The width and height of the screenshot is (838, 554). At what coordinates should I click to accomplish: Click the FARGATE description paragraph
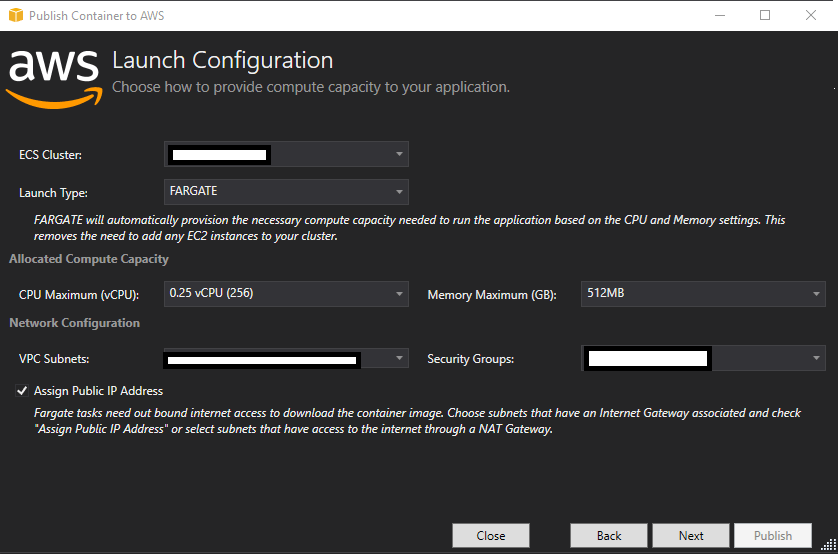[x=409, y=228]
